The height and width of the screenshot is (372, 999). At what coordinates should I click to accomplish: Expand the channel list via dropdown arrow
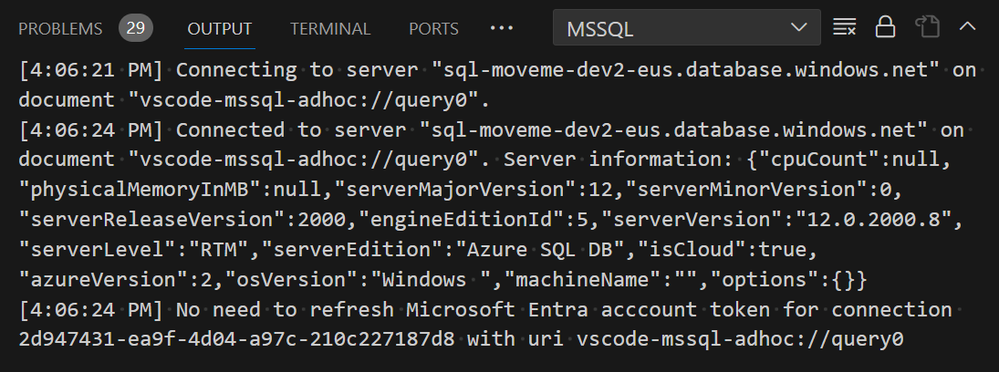(798, 27)
